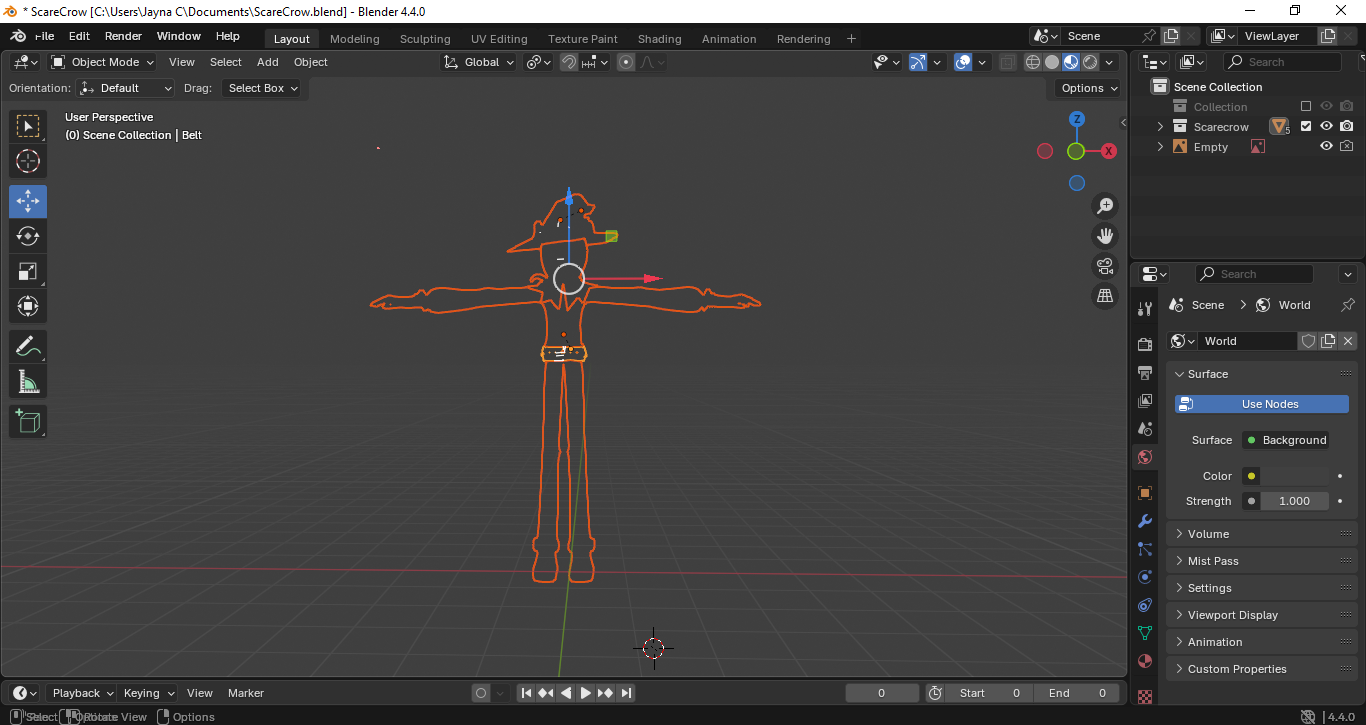The height and width of the screenshot is (725, 1366).
Task: Pick the Annotate pencil tool
Action: click(28, 347)
